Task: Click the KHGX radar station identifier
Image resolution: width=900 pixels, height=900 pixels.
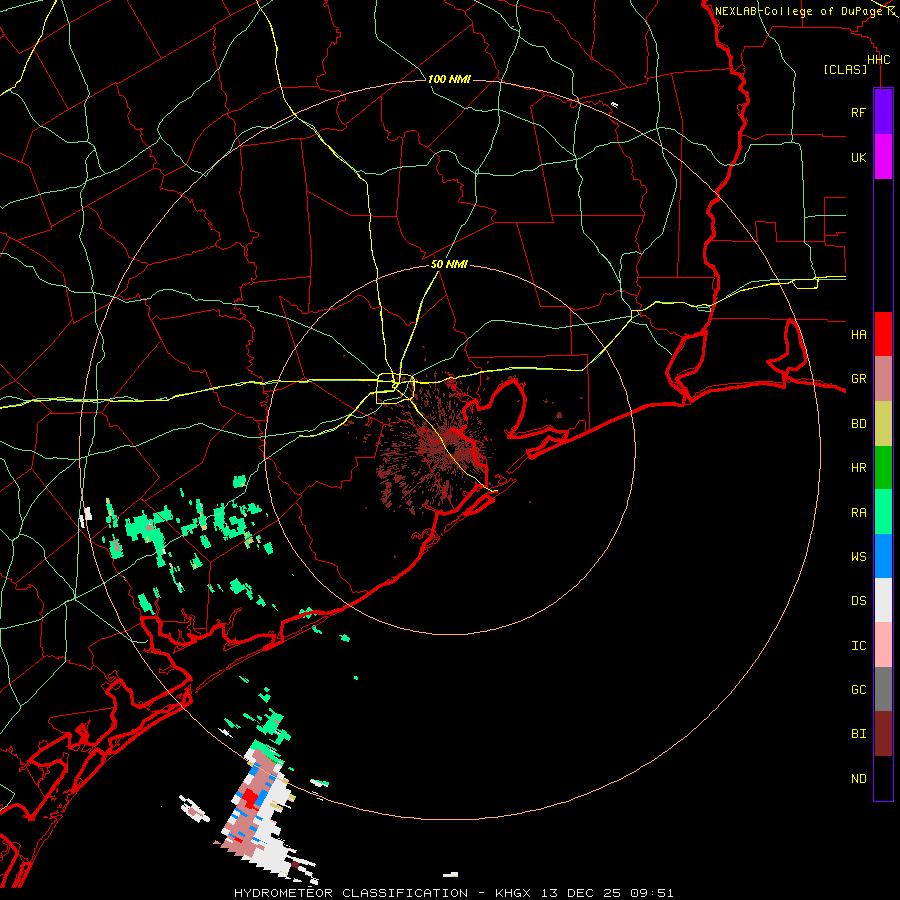Action: click(x=516, y=893)
